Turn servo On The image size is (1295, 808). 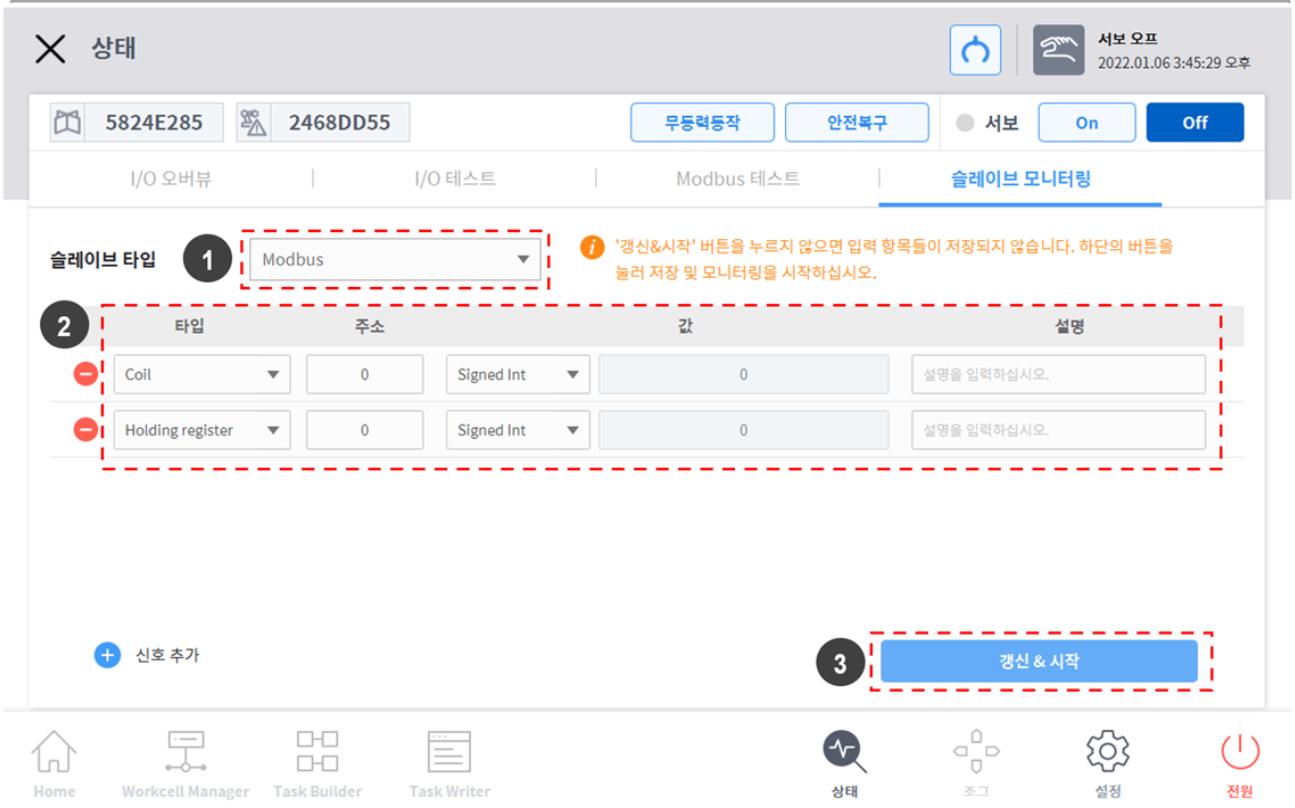pyautogui.click(x=1086, y=122)
